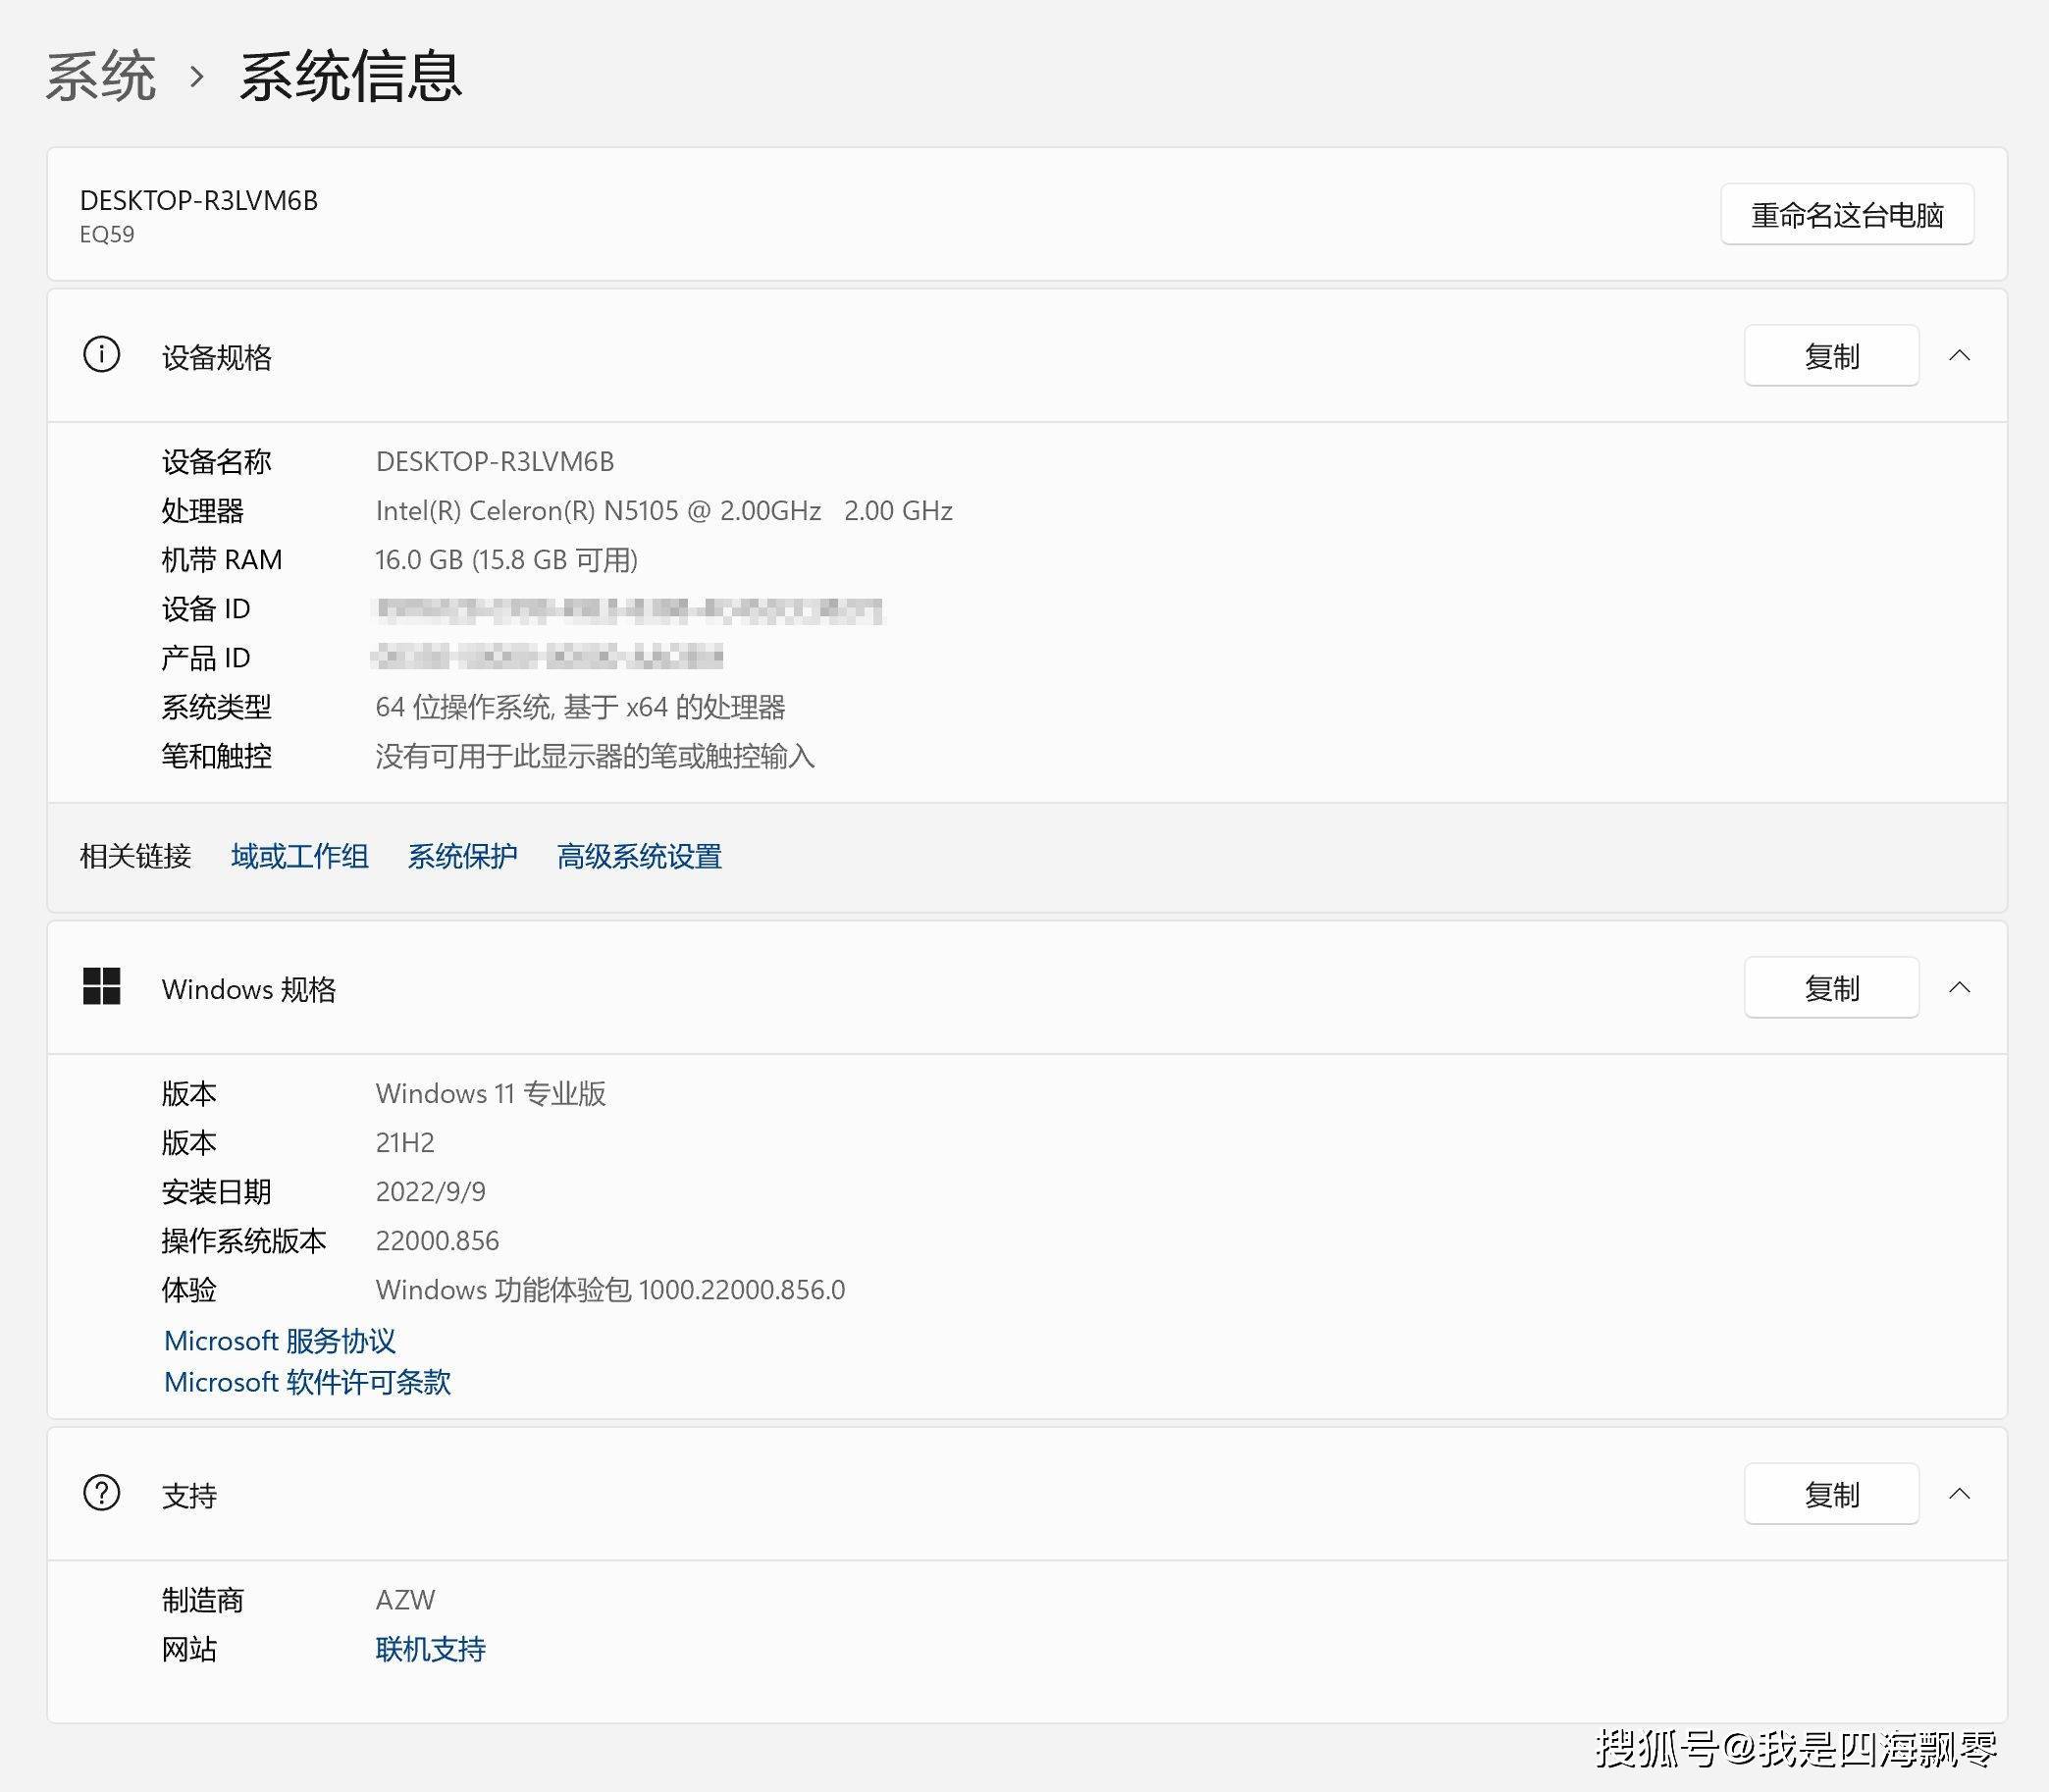Image resolution: width=2049 pixels, height=1792 pixels.
Task: Click the version value 21H2
Action: point(404,1142)
